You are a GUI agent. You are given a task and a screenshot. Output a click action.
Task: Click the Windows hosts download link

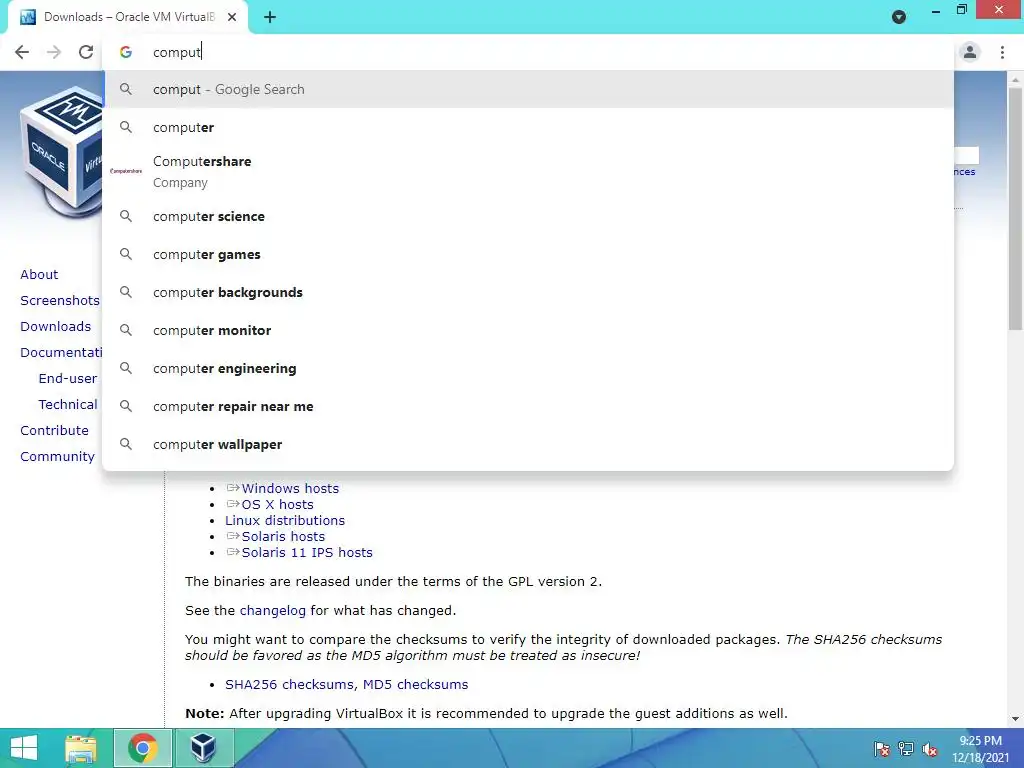(x=290, y=488)
